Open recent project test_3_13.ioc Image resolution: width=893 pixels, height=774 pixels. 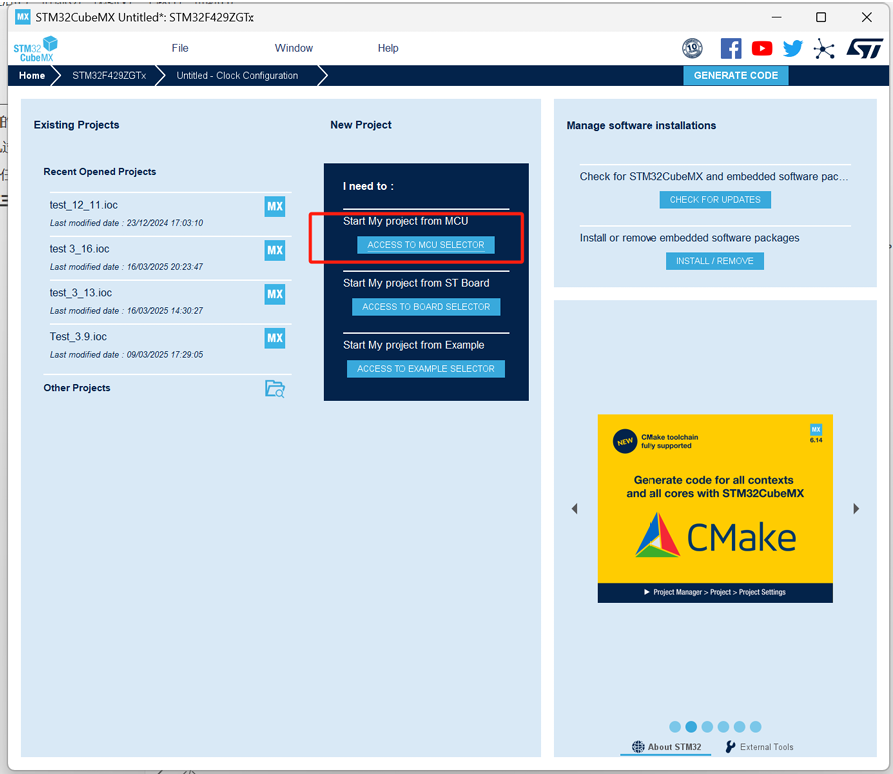pyautogui.click(x=80, y=293)
